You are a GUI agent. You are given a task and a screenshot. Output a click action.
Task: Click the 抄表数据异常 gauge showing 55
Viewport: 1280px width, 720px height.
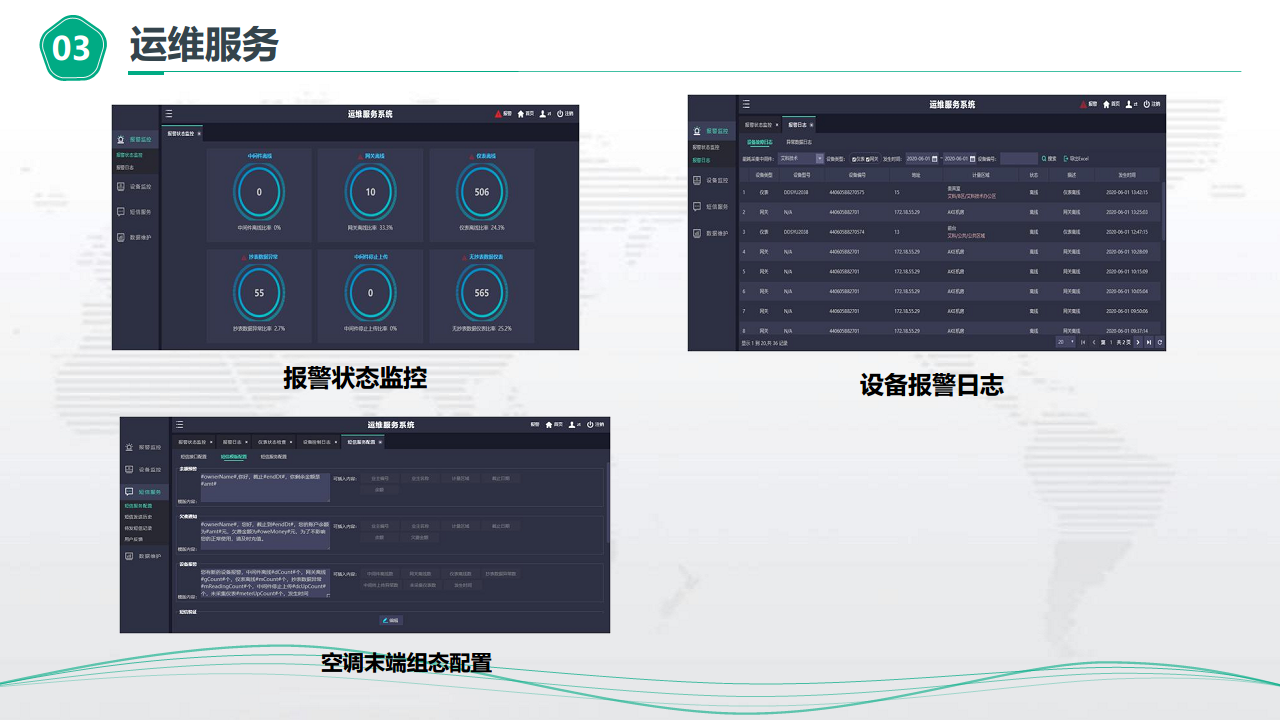pos(259,293)
